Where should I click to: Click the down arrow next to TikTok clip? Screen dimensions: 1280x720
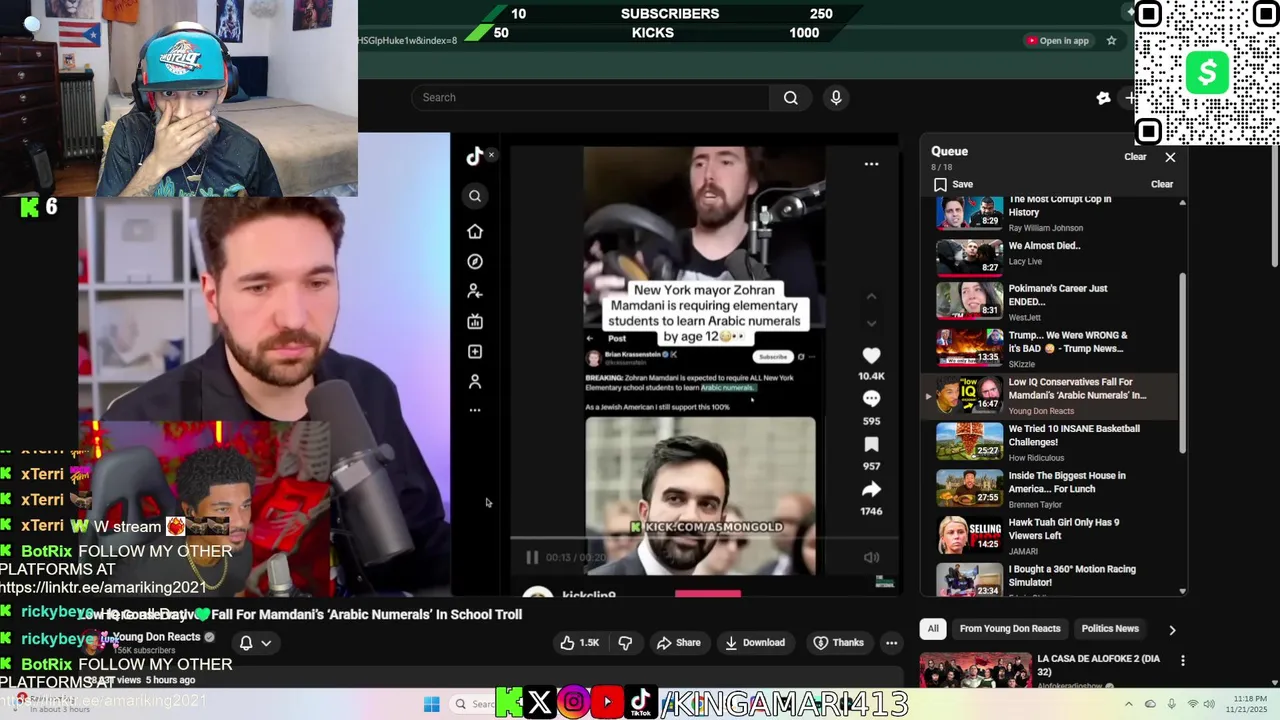[x=871, y=323]
